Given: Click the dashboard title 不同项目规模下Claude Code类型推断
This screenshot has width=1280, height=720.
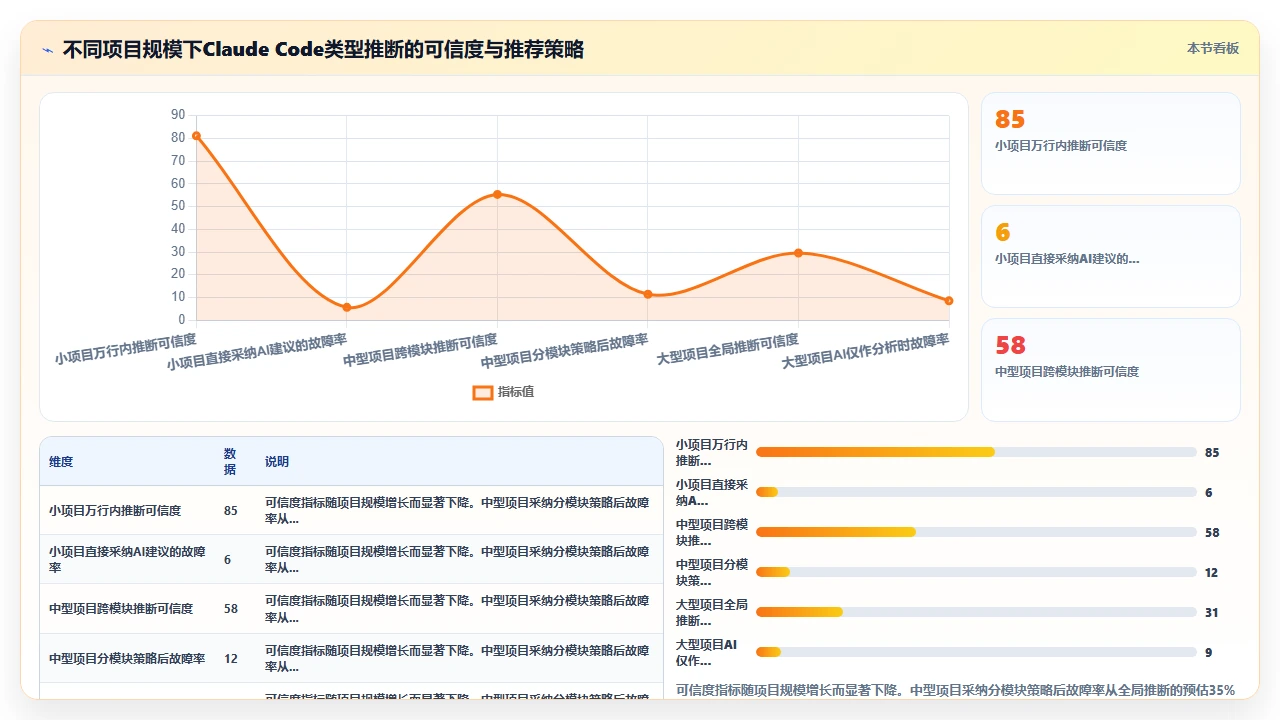Looking at the screenshot, I should (x=323, y=49).
